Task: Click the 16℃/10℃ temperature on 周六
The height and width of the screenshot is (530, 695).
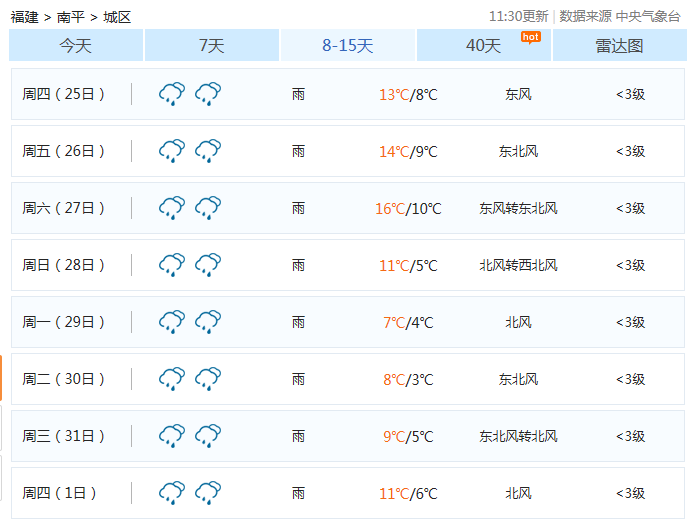Action: point(408,208)
